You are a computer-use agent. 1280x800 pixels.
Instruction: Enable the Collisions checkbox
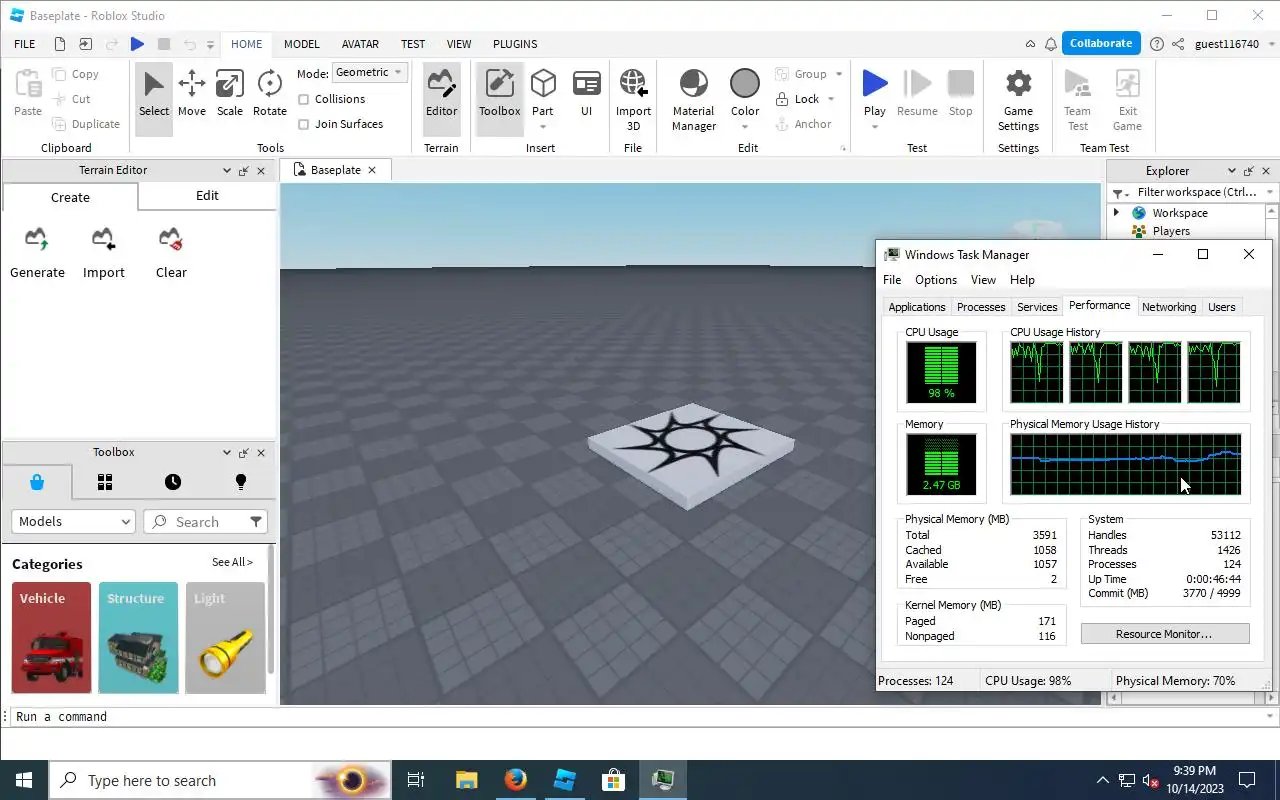pyautogui.click(x=304, y=99)
